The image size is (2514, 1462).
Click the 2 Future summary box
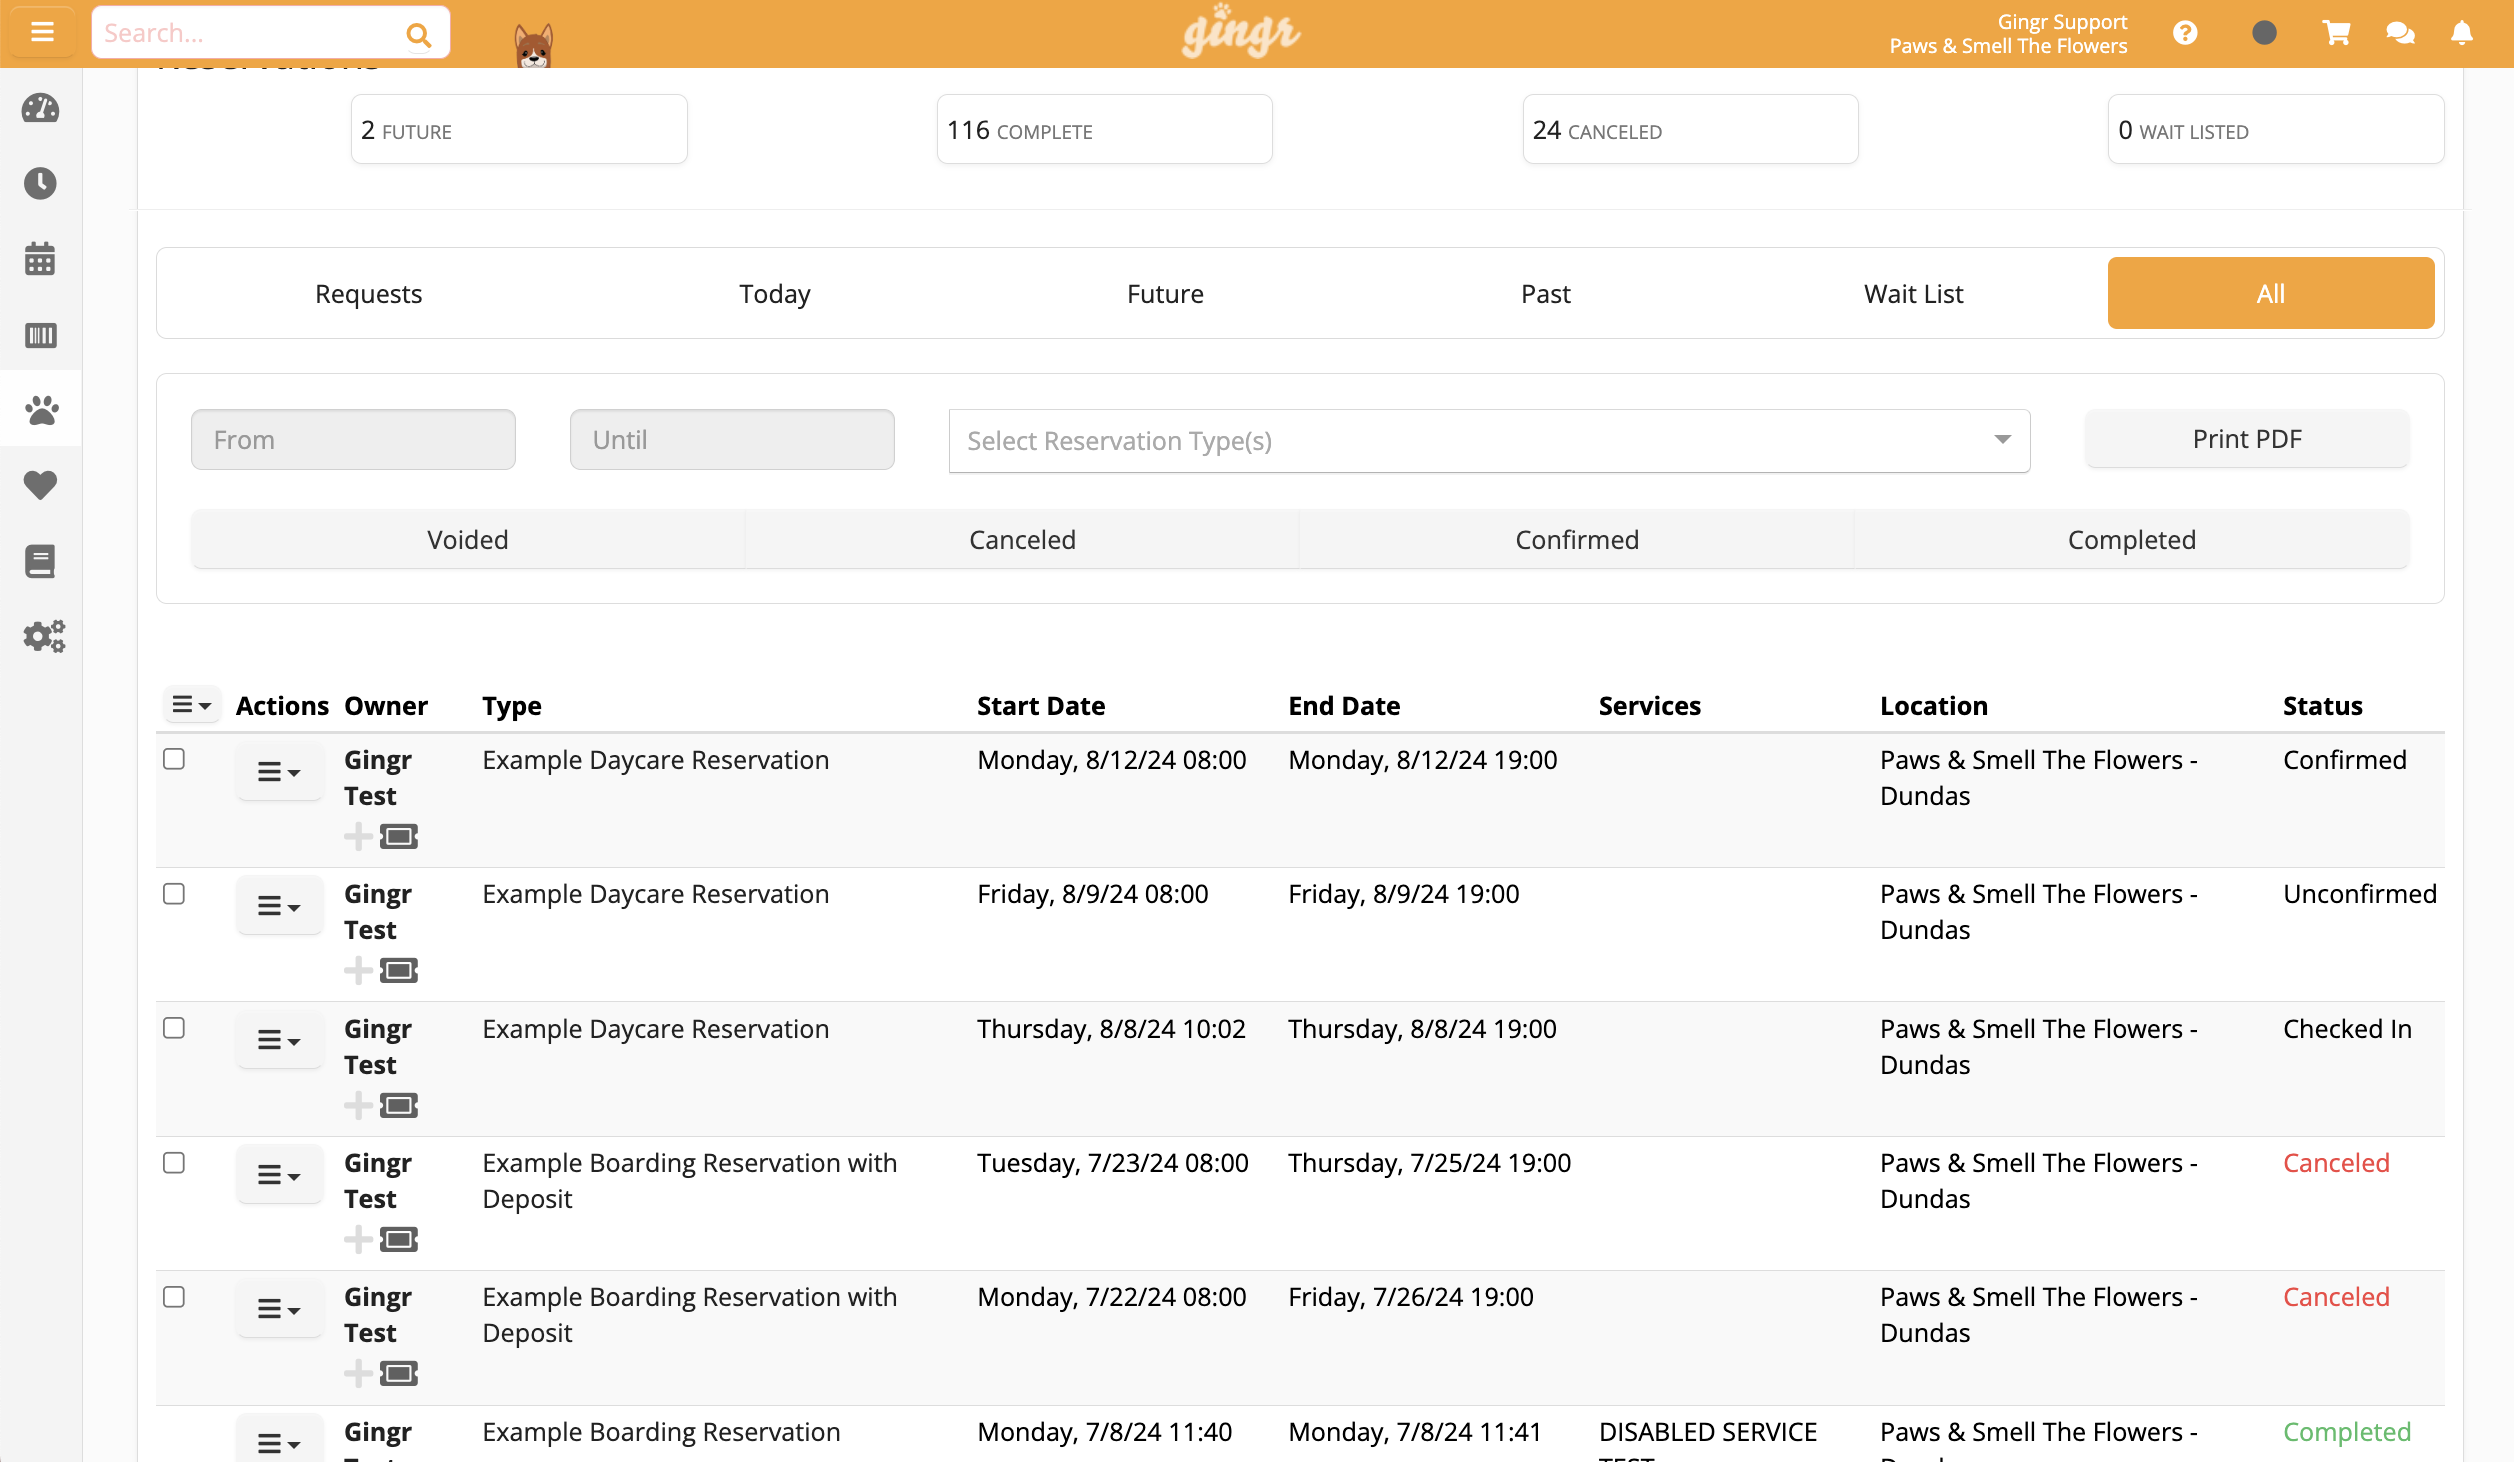point(519,129)
